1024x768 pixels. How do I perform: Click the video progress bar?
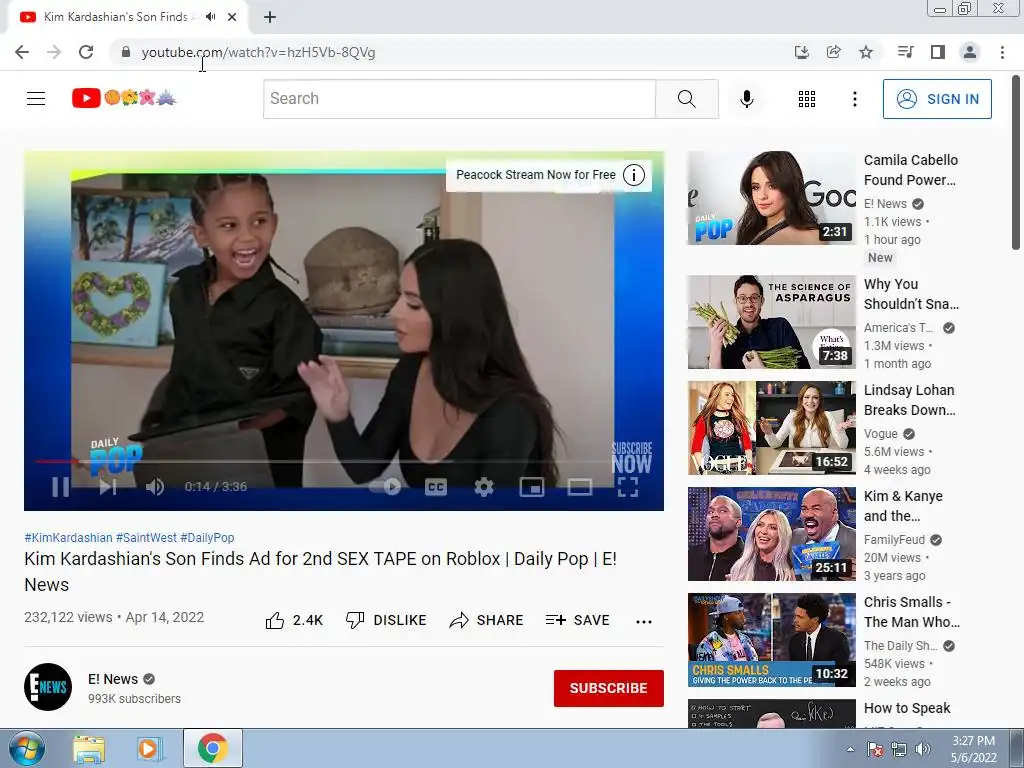click(x=344, y=461)
